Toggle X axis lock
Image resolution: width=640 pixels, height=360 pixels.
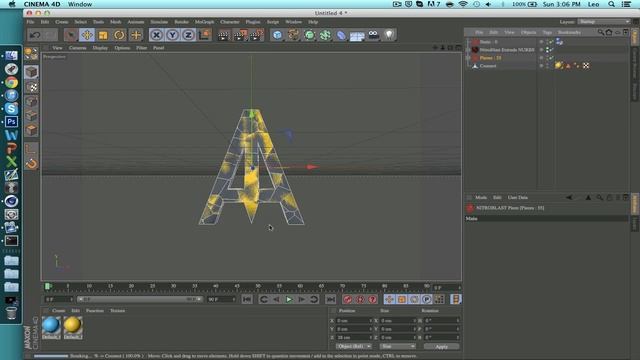click(x=156, y=35)
